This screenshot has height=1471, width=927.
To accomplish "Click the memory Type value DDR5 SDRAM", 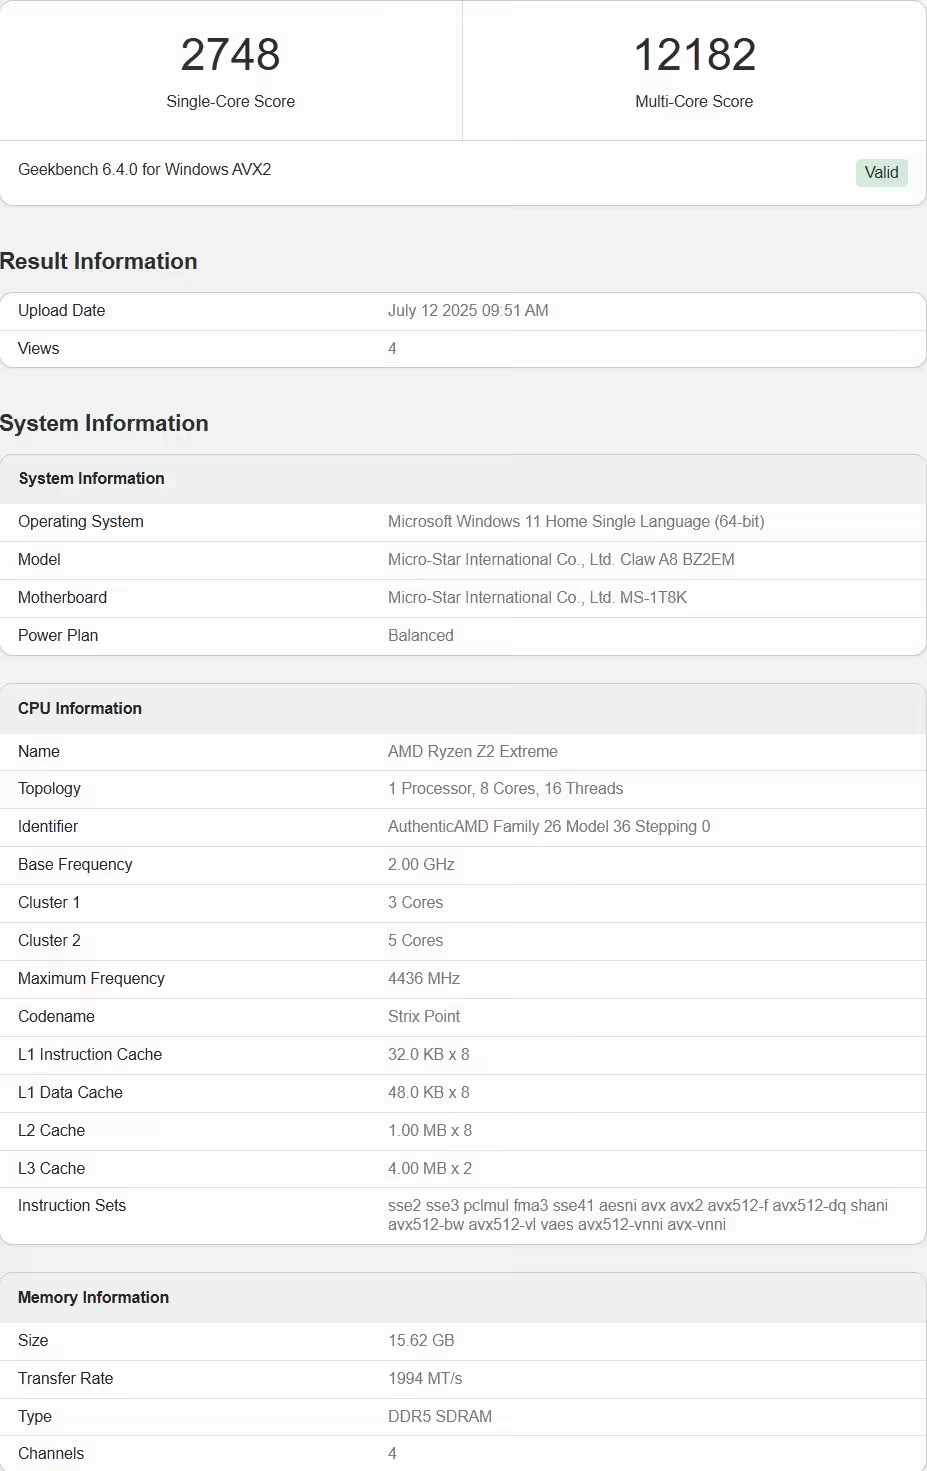I will coord(440,1416).
